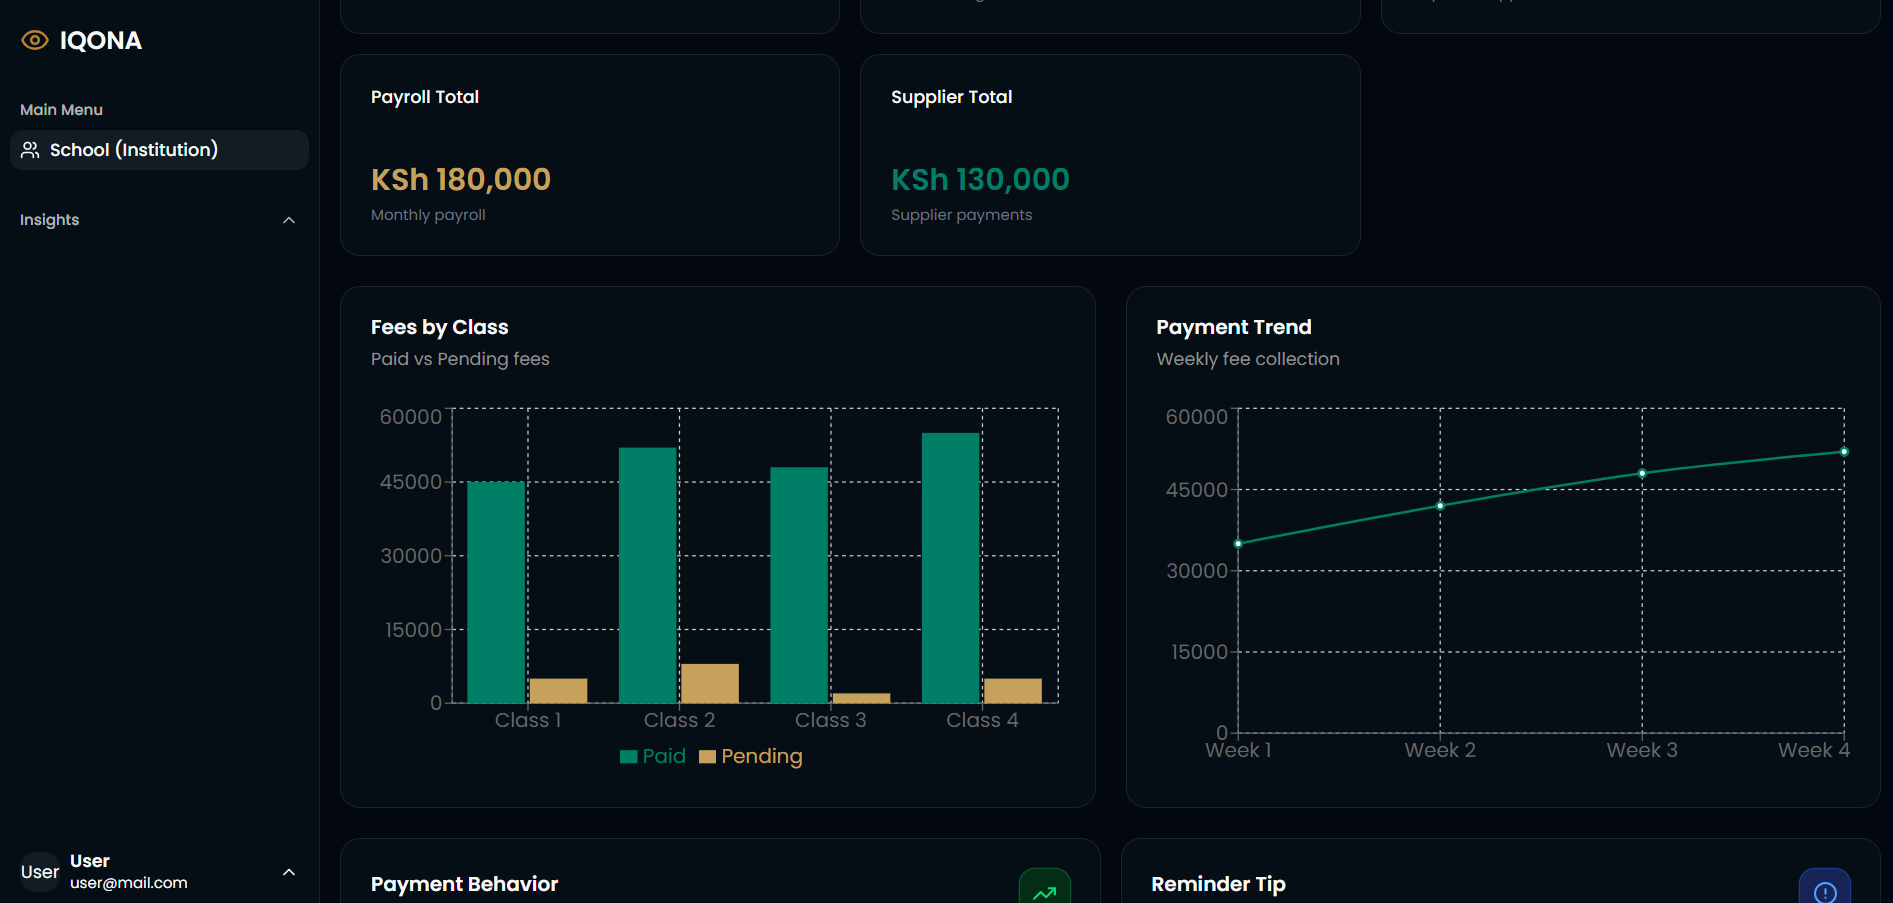Click the Class 4 Paid bar
This screenshot has width=1893, height=903.
coord(950,568)
